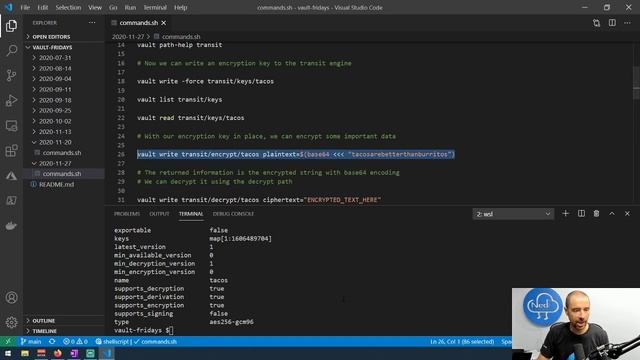Click the remote window indicator in status bar

[x=8, y=342]
